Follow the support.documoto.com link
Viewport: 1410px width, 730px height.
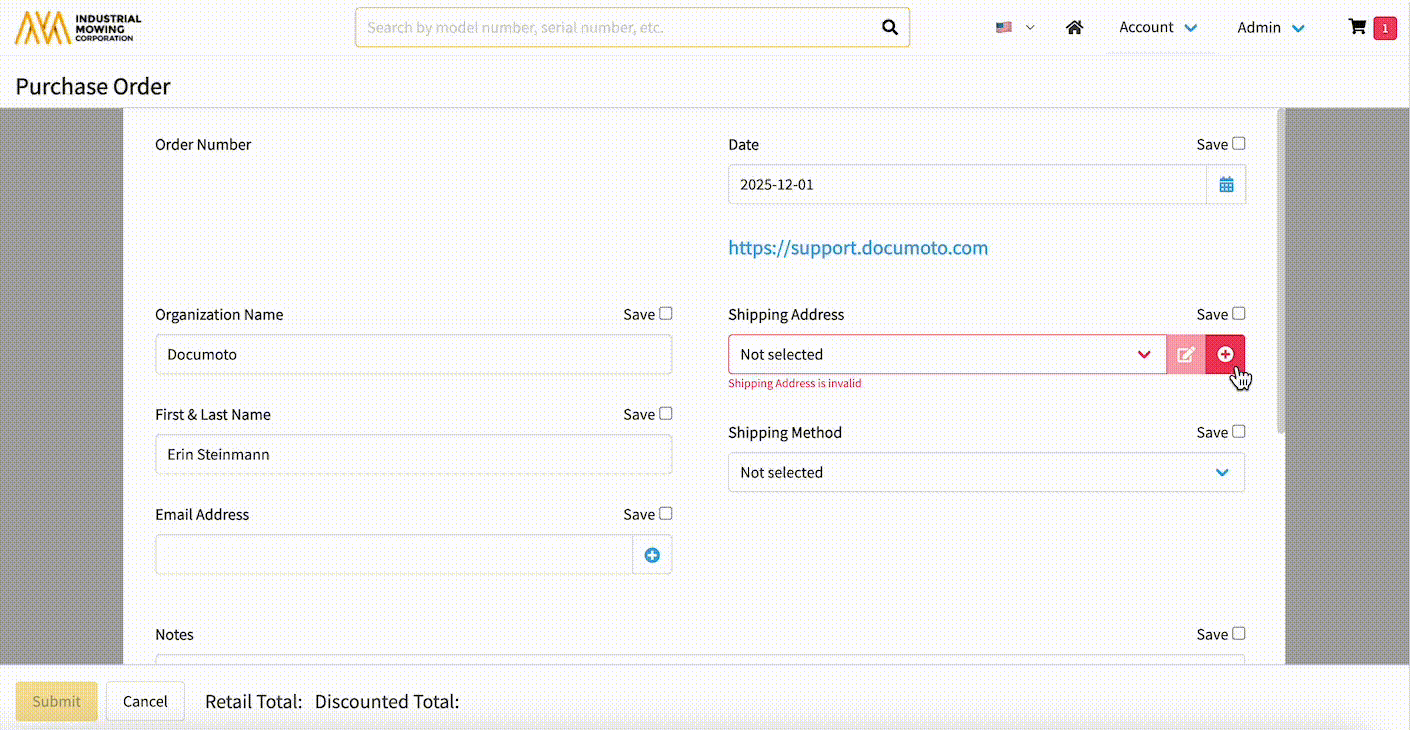tap(858, 248)
